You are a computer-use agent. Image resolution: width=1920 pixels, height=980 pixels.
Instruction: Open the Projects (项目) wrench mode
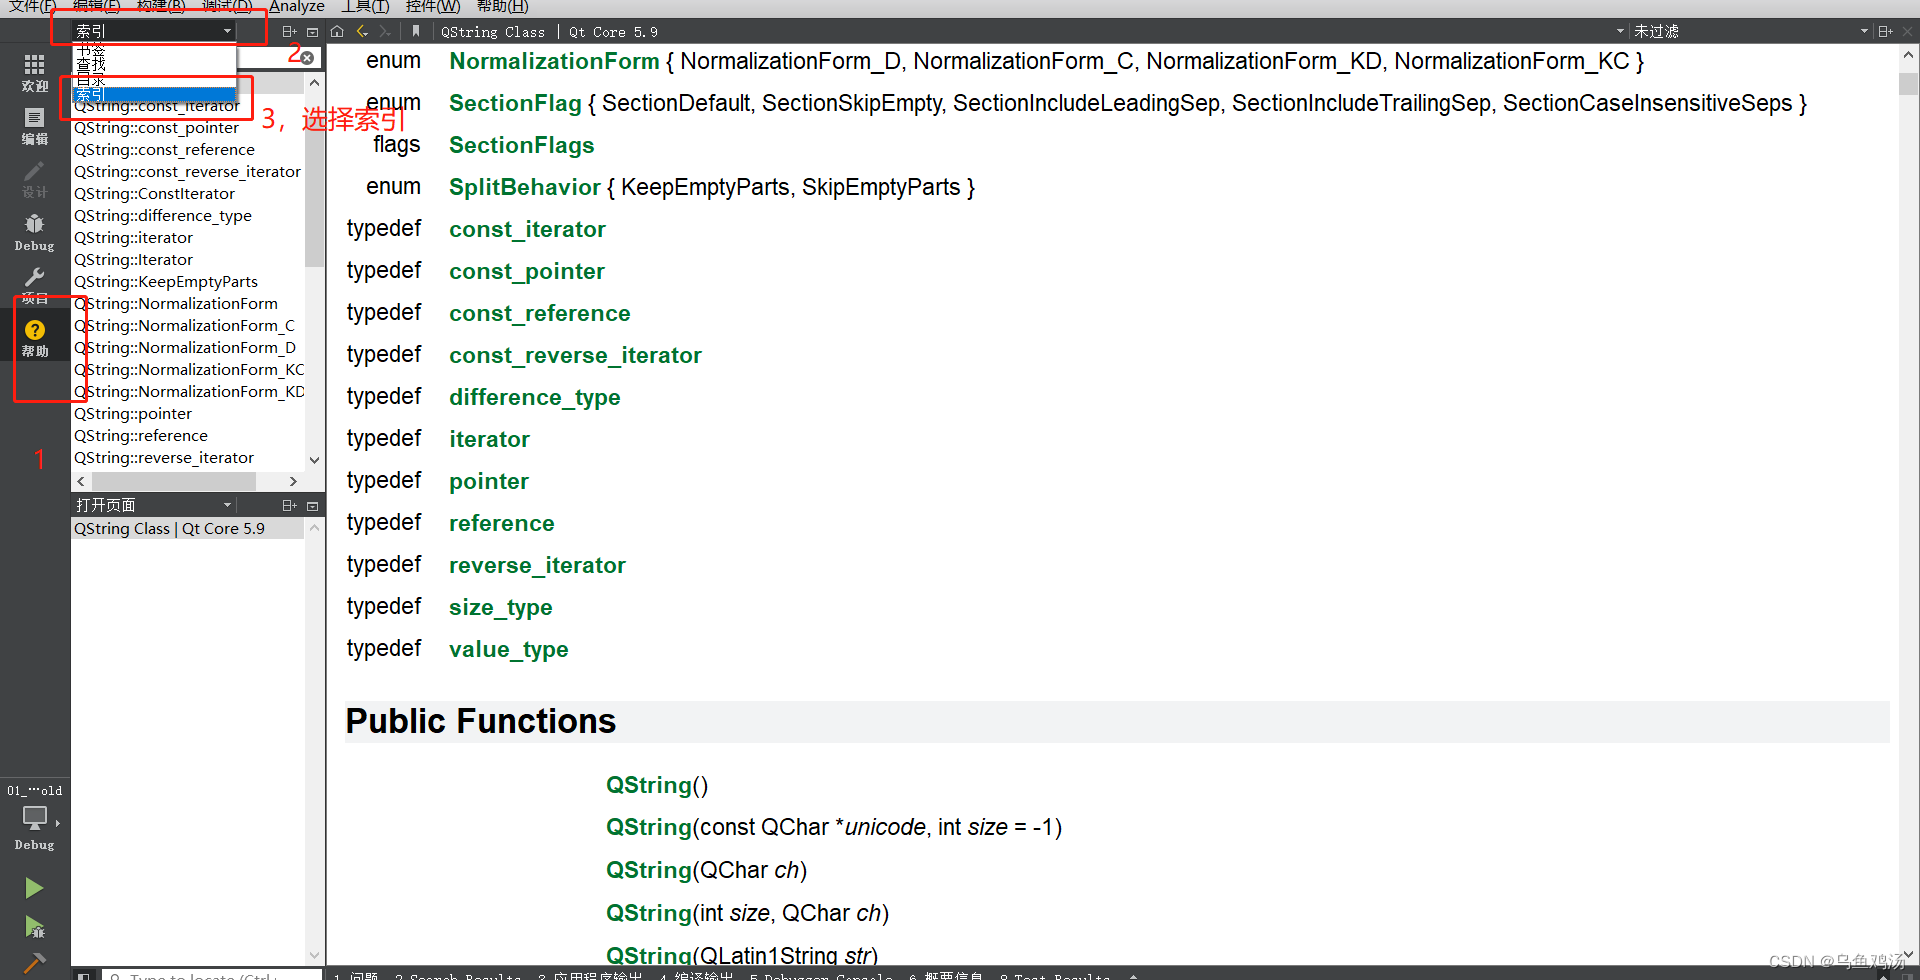[x=34, y=285]
